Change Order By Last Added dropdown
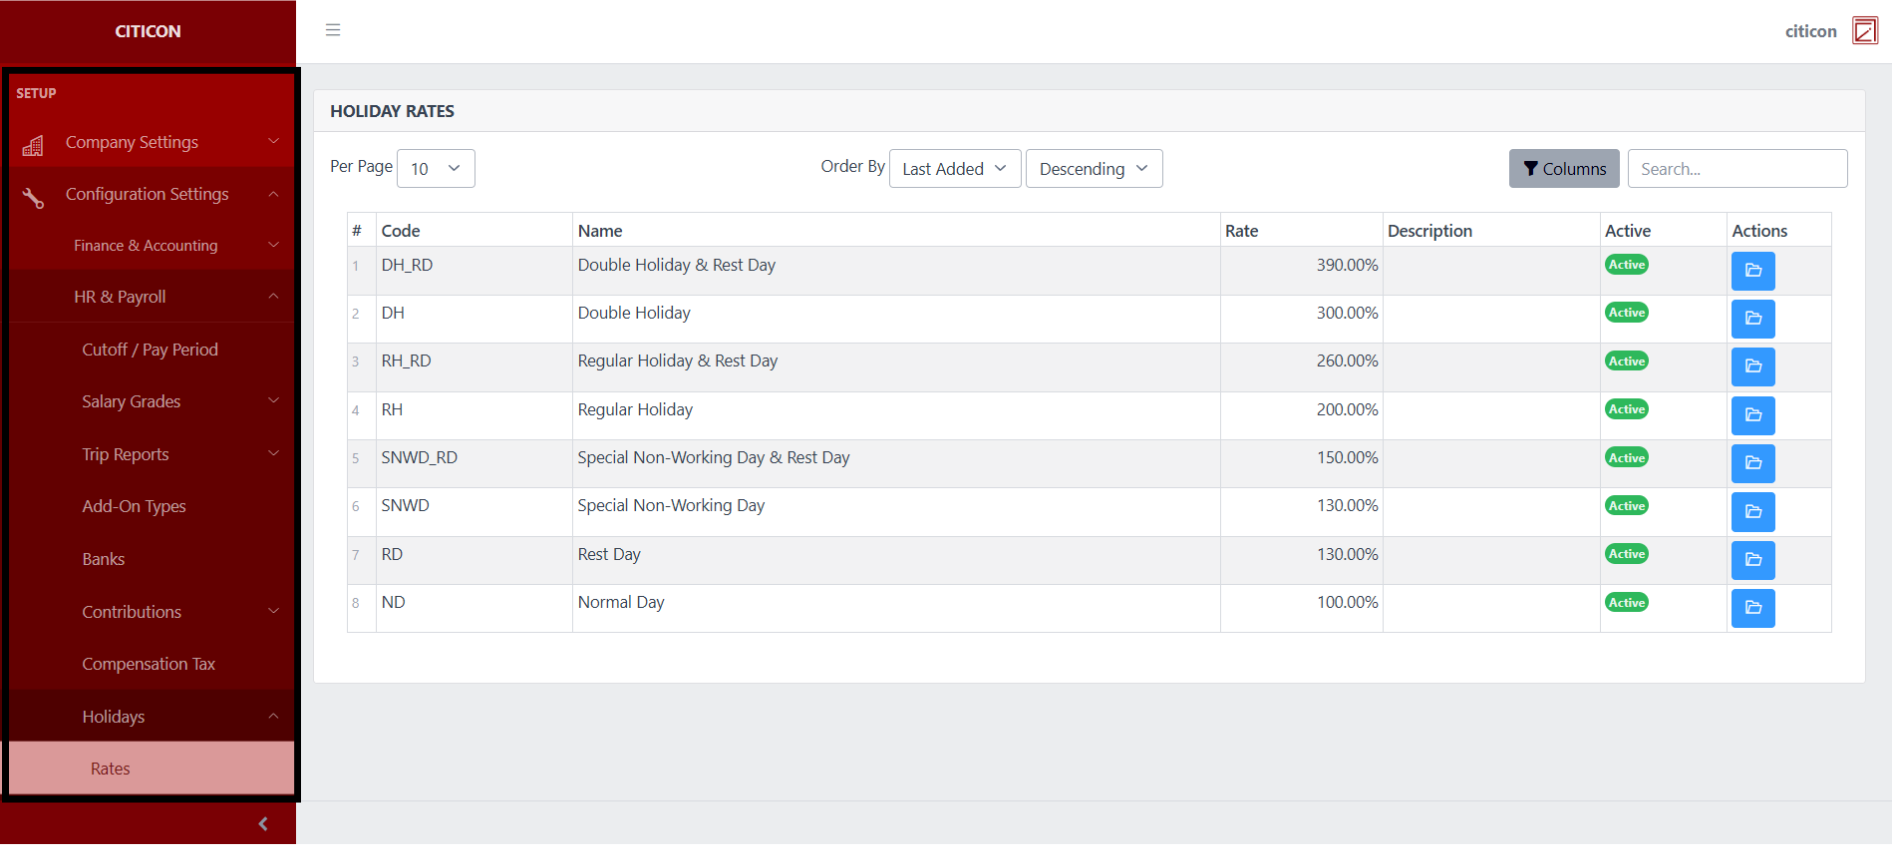This screenshot has width=1892, height=845. (x=954, y=169)
